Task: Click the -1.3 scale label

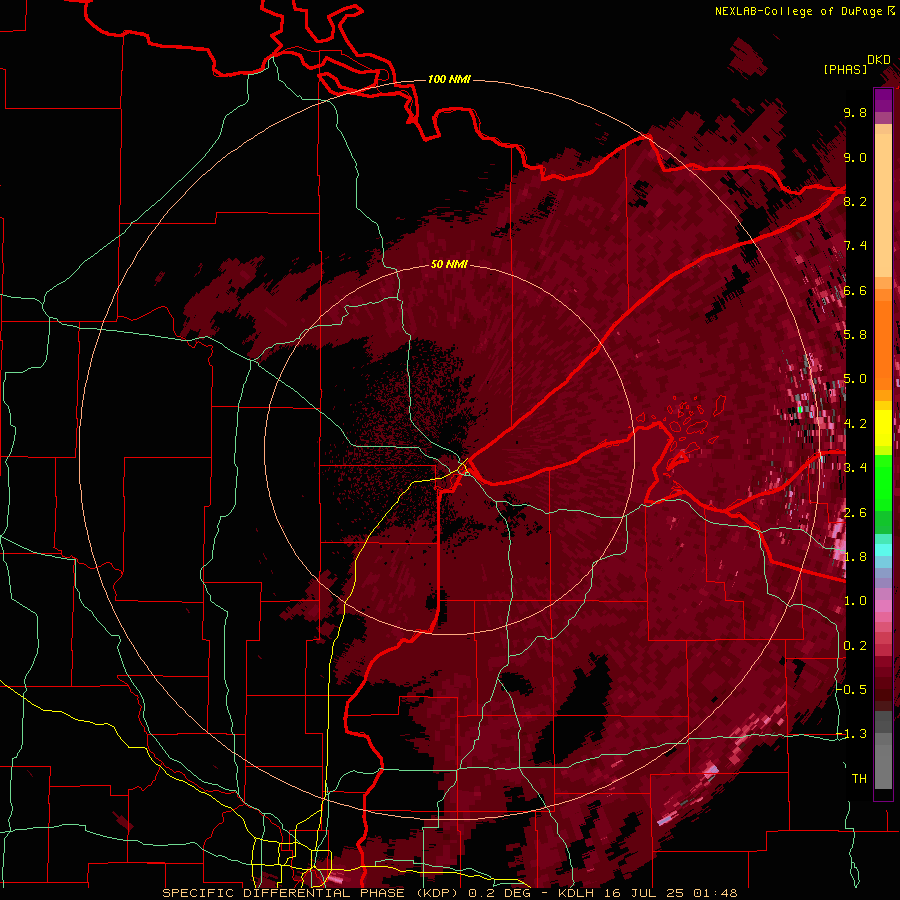Action: click(852, 734)
